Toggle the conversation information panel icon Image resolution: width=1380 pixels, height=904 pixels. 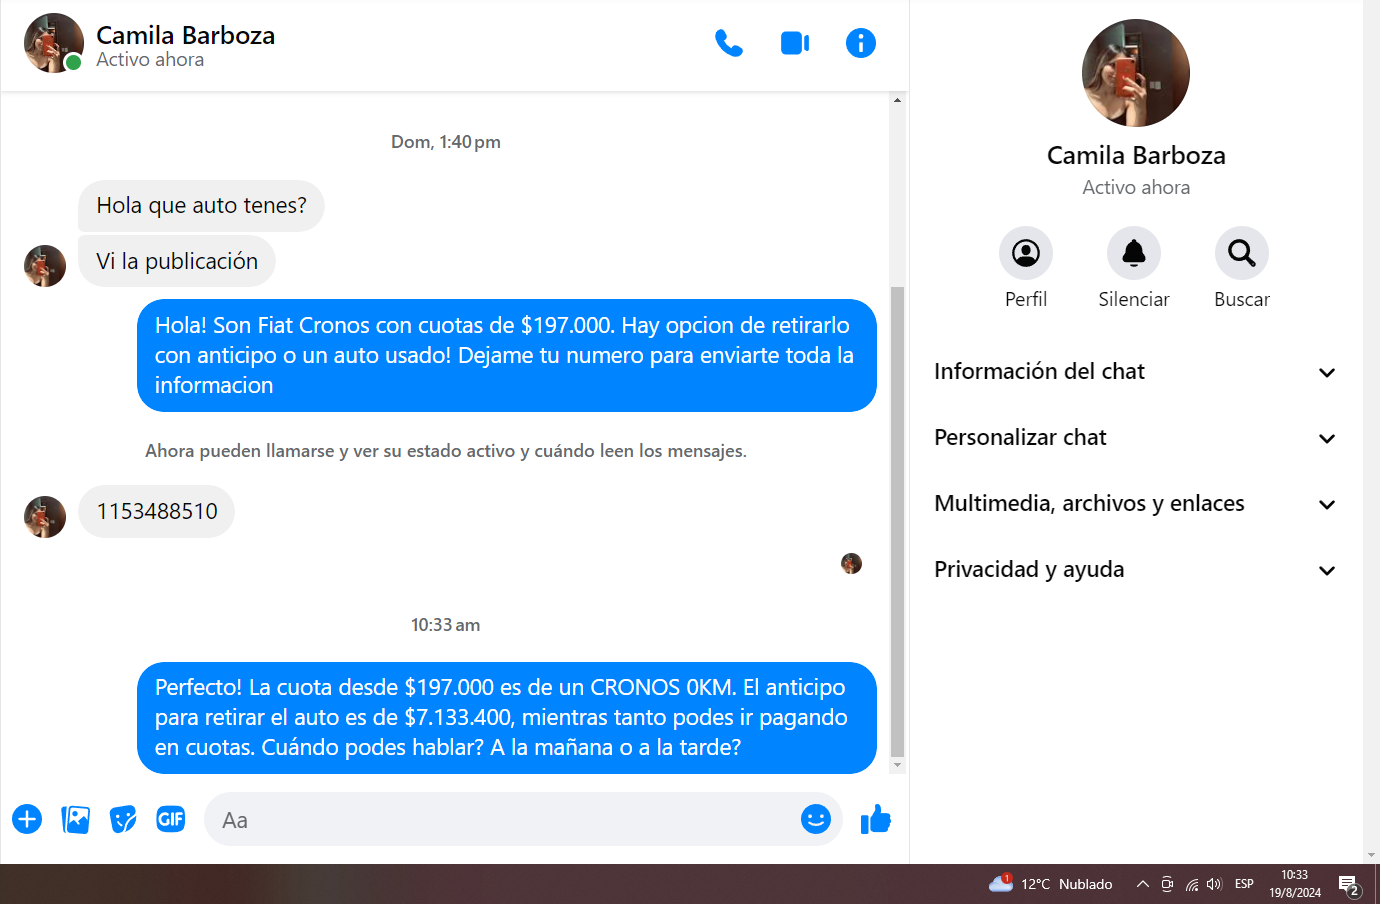click(x=861, y=43)
